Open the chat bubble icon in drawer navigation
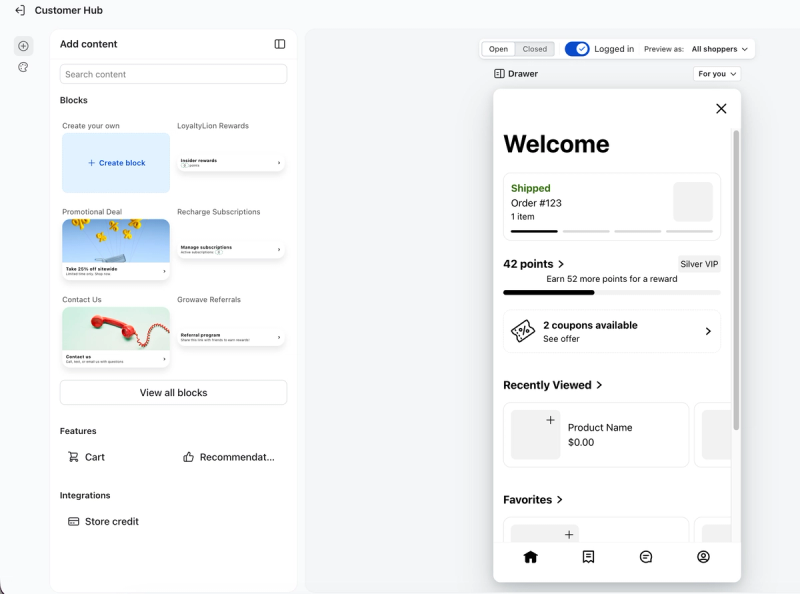The image size is (800, 594). pyautogui.click(x=646, y=557)
